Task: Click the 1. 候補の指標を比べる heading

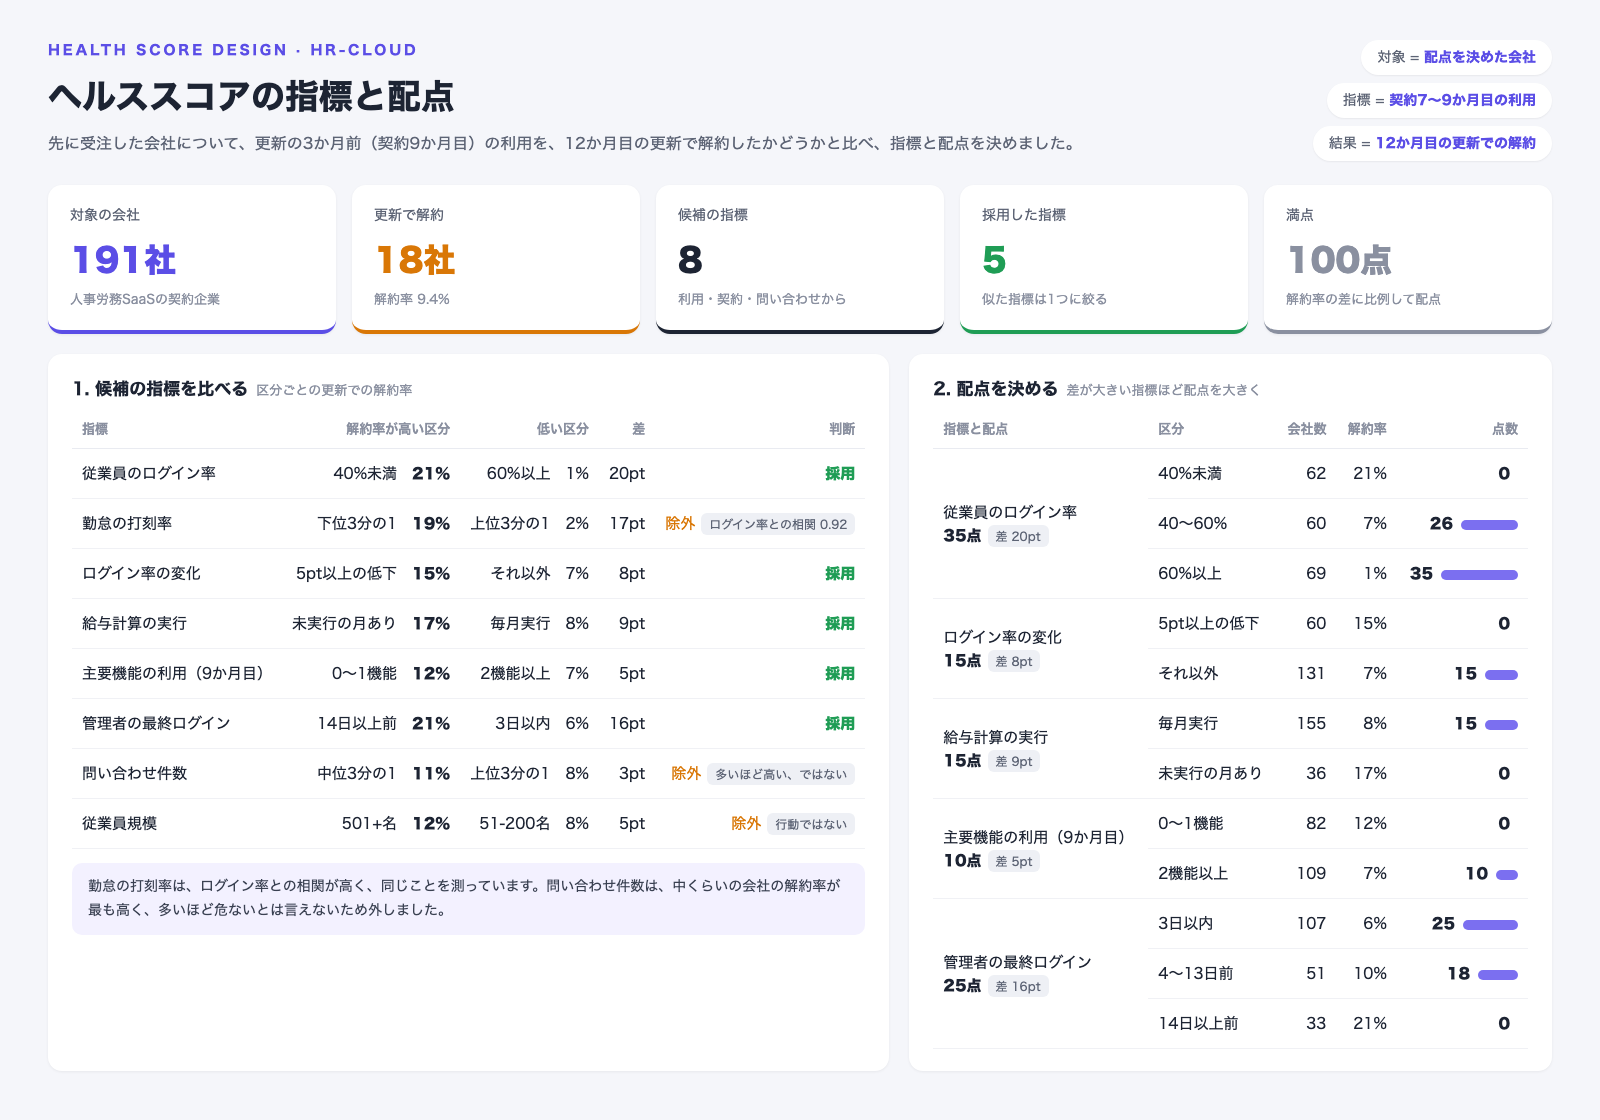Action: (160, 389)
